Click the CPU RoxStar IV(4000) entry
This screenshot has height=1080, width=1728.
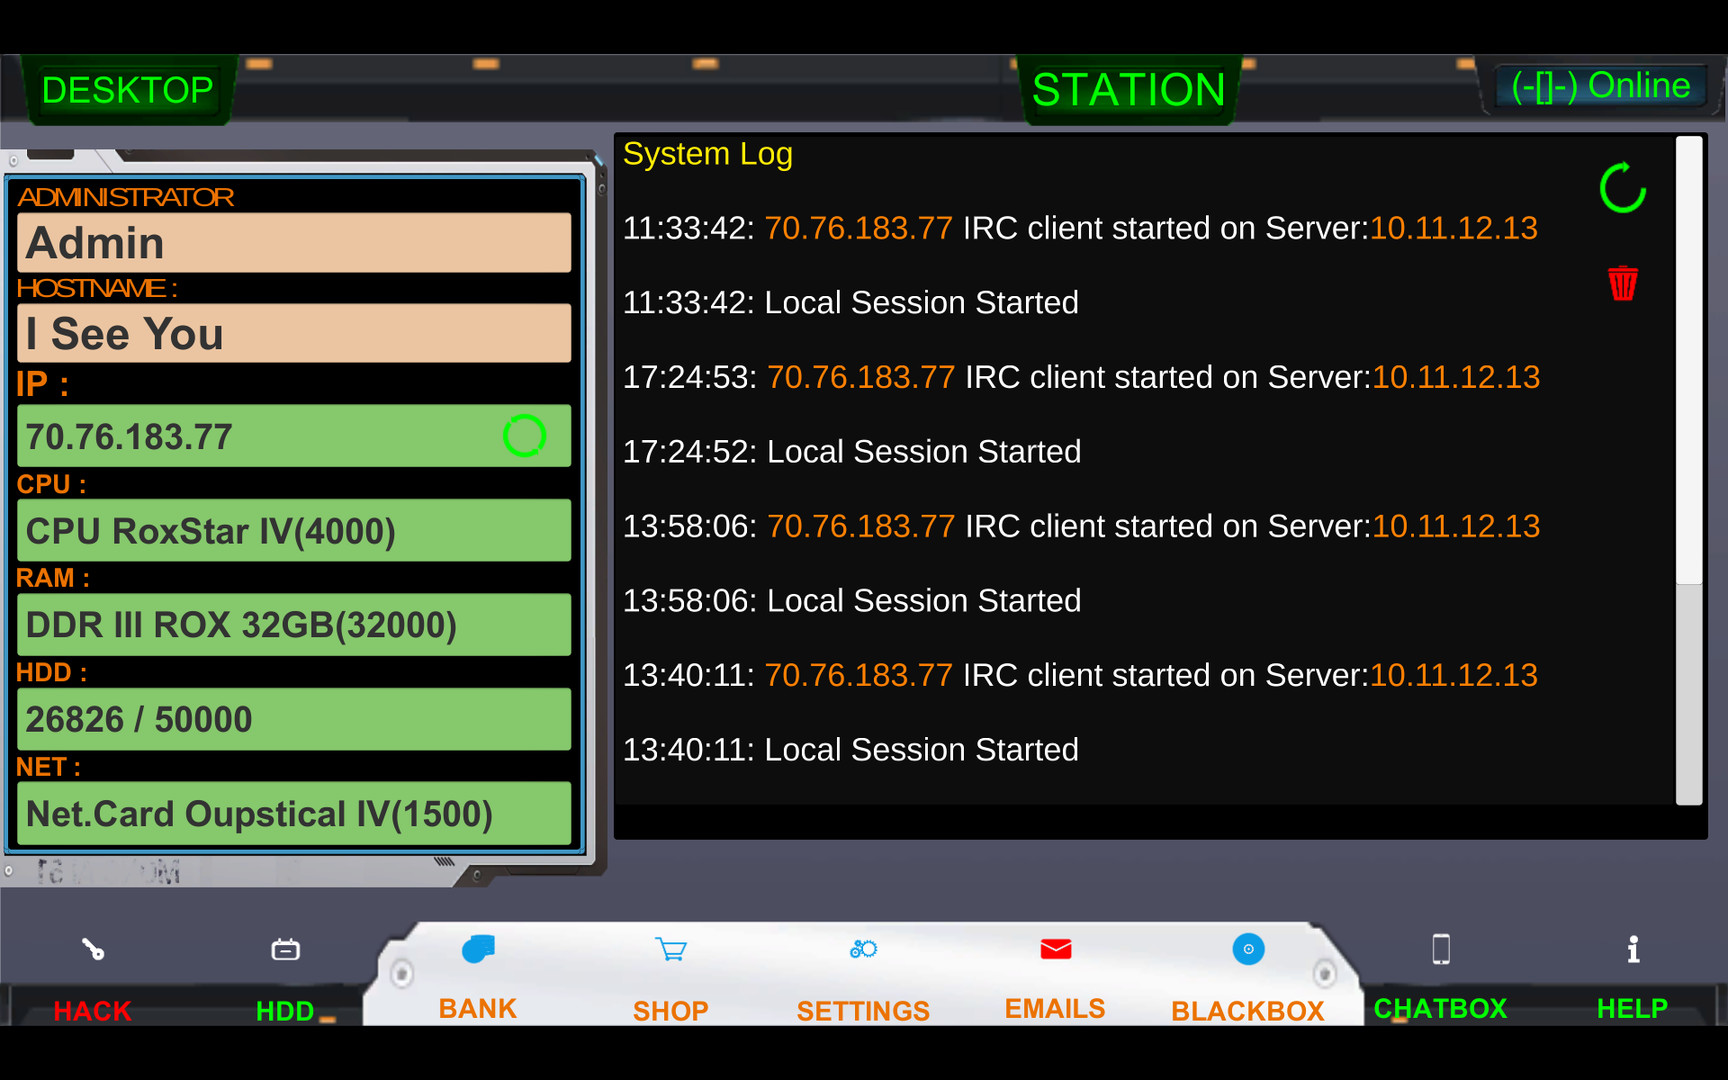(x=294, y=531)
